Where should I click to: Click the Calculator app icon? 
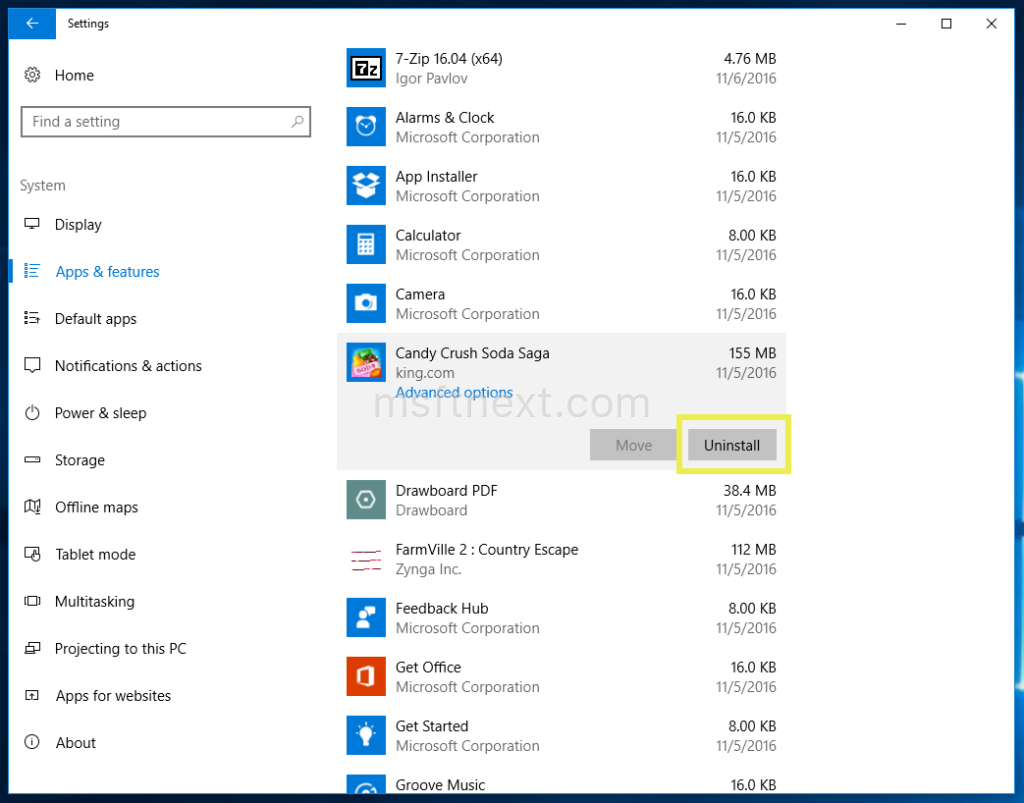[x=366, y=245]
